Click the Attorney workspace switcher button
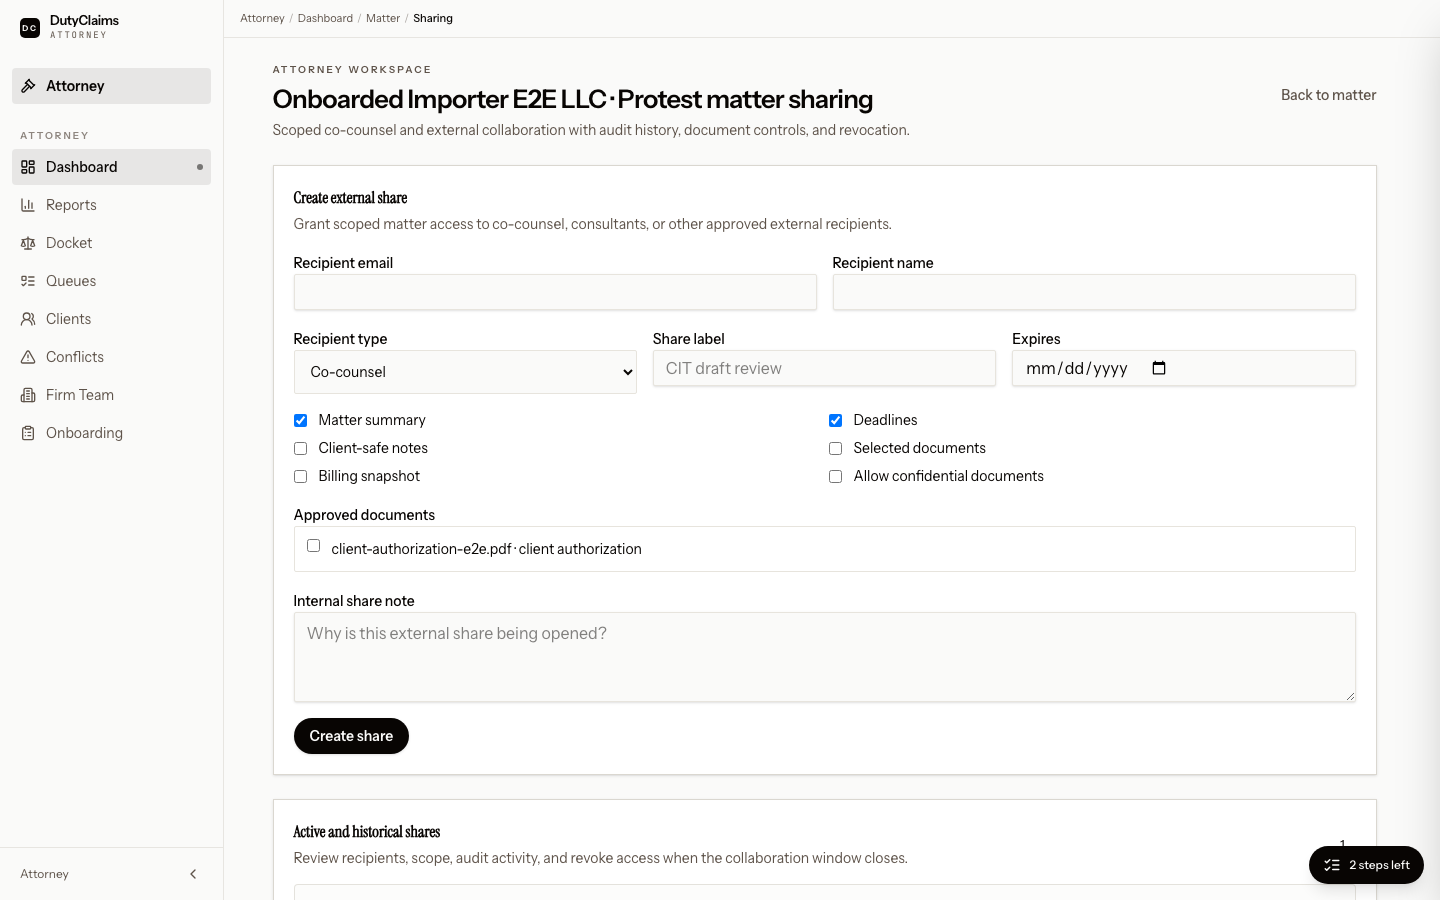The width and height of the screenshot is (1440, 900). (x=111, y=86)
